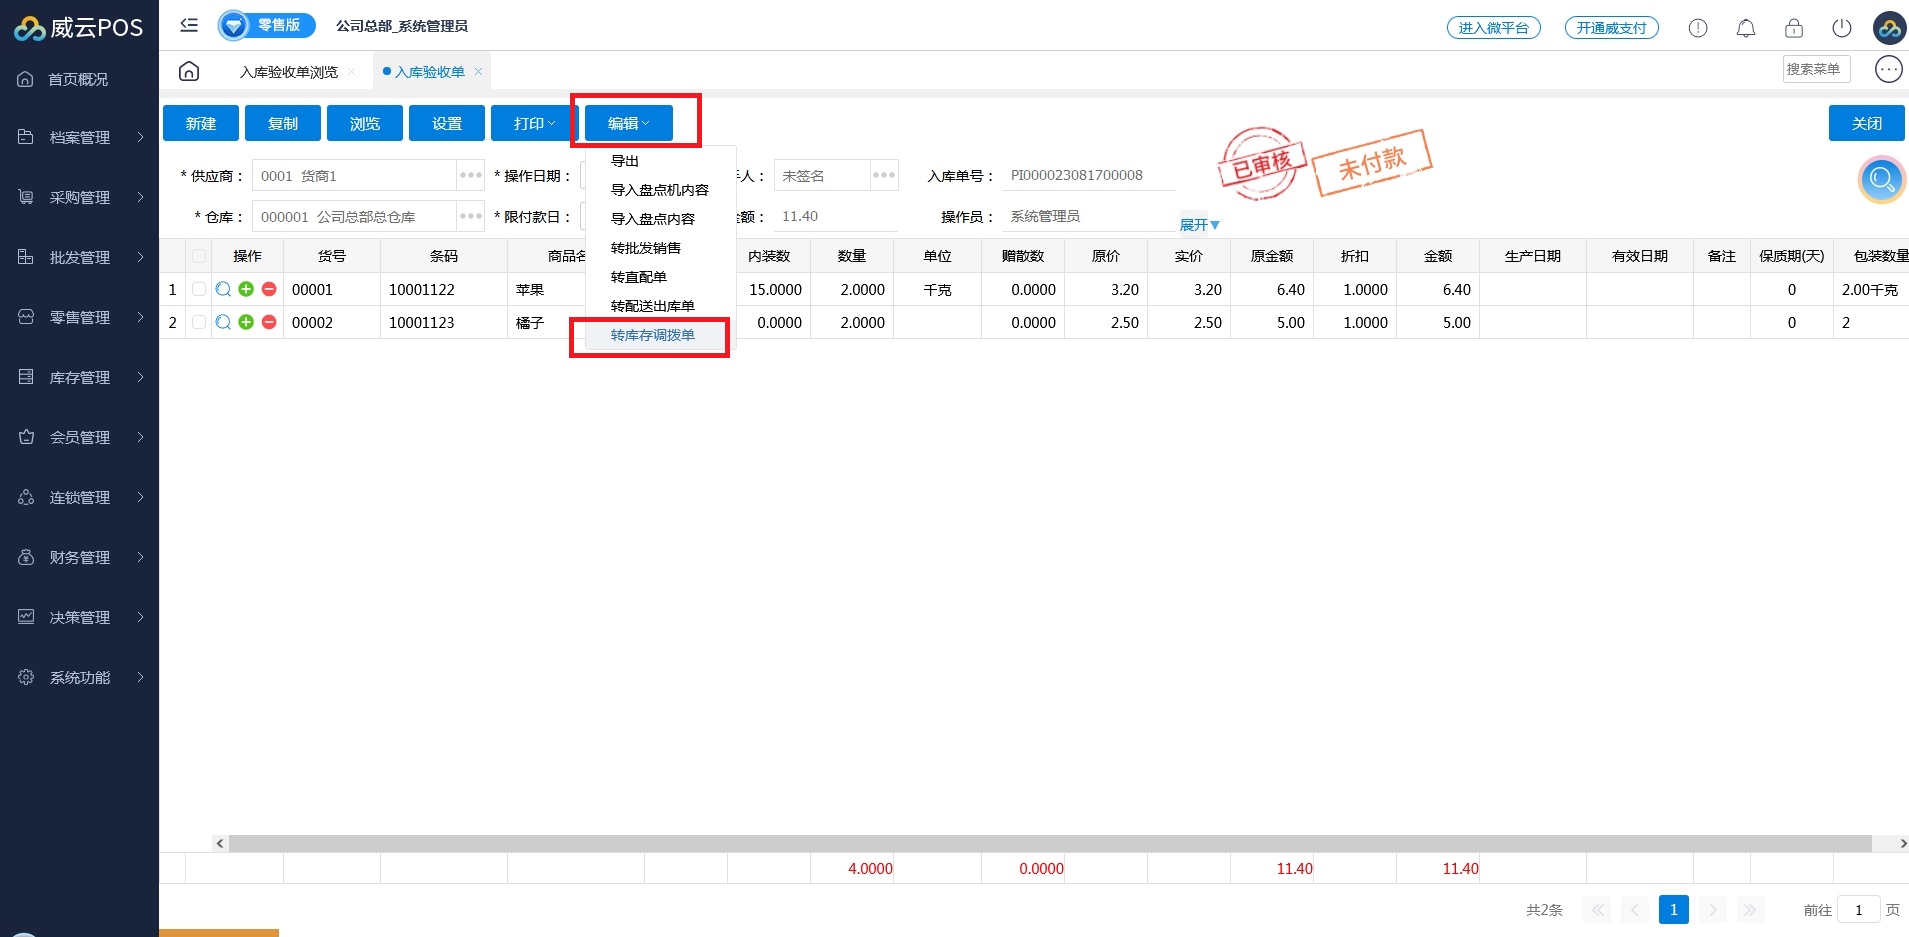Toggle the select-all header checkbox
Viewport: 1909px width, 937px height.
[x=199, y=256]
